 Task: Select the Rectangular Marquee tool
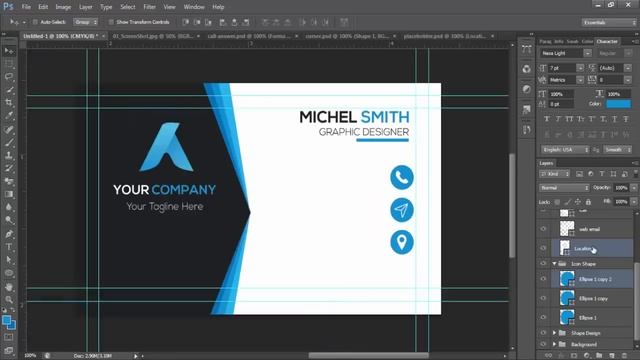[x=9, y=64]
